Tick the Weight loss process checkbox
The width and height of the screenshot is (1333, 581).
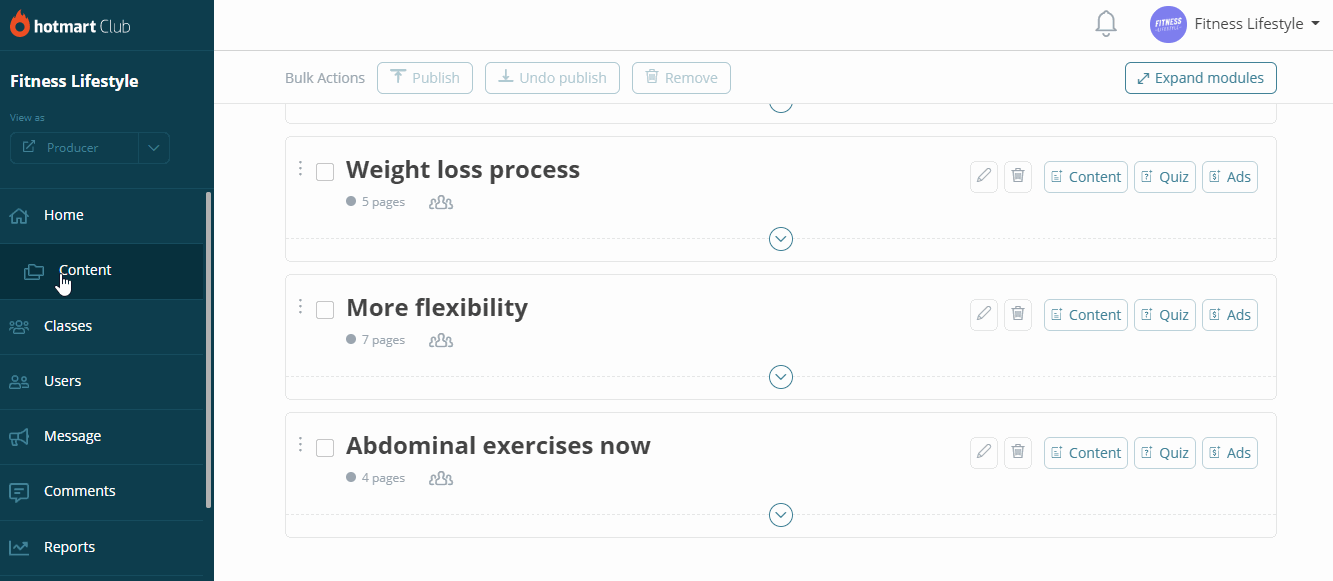pos(325,172)
